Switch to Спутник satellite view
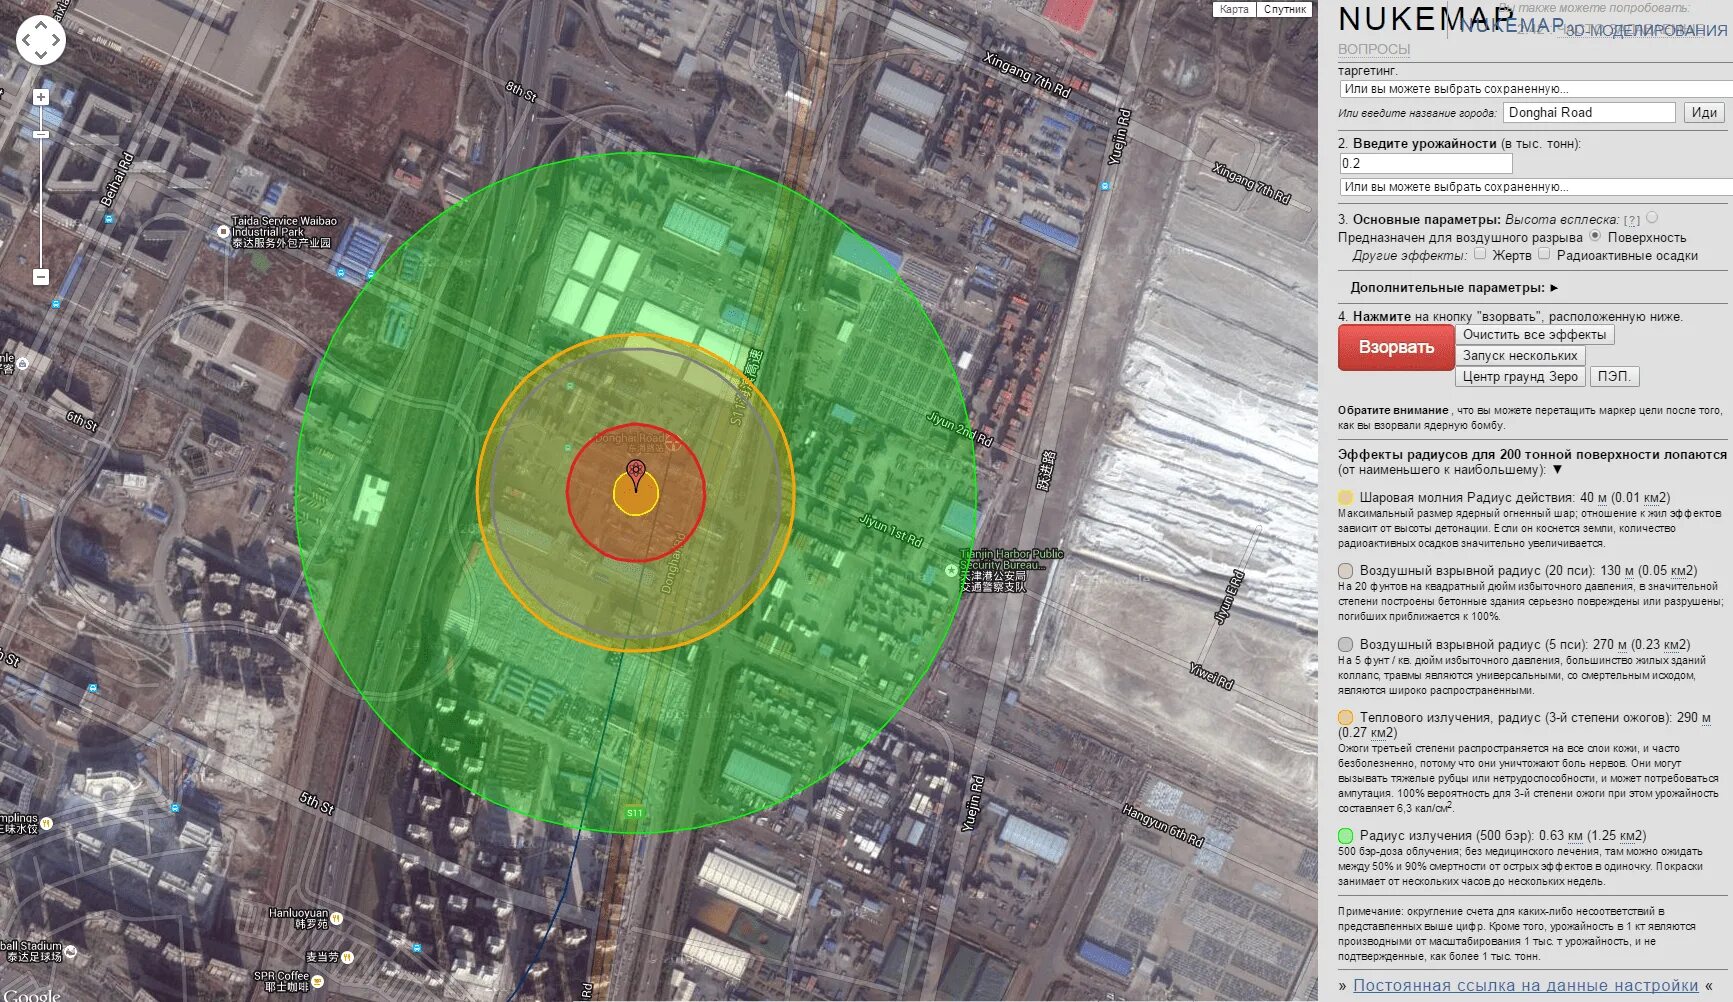Image resolution: width=1733 pixels, height=1002 pixels. tap(1285, 9)
